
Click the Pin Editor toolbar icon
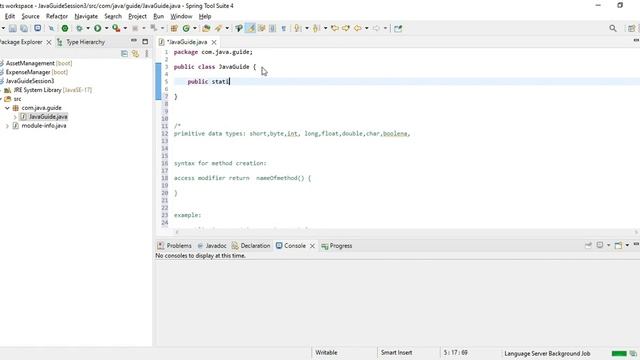(x=398, y=28)
